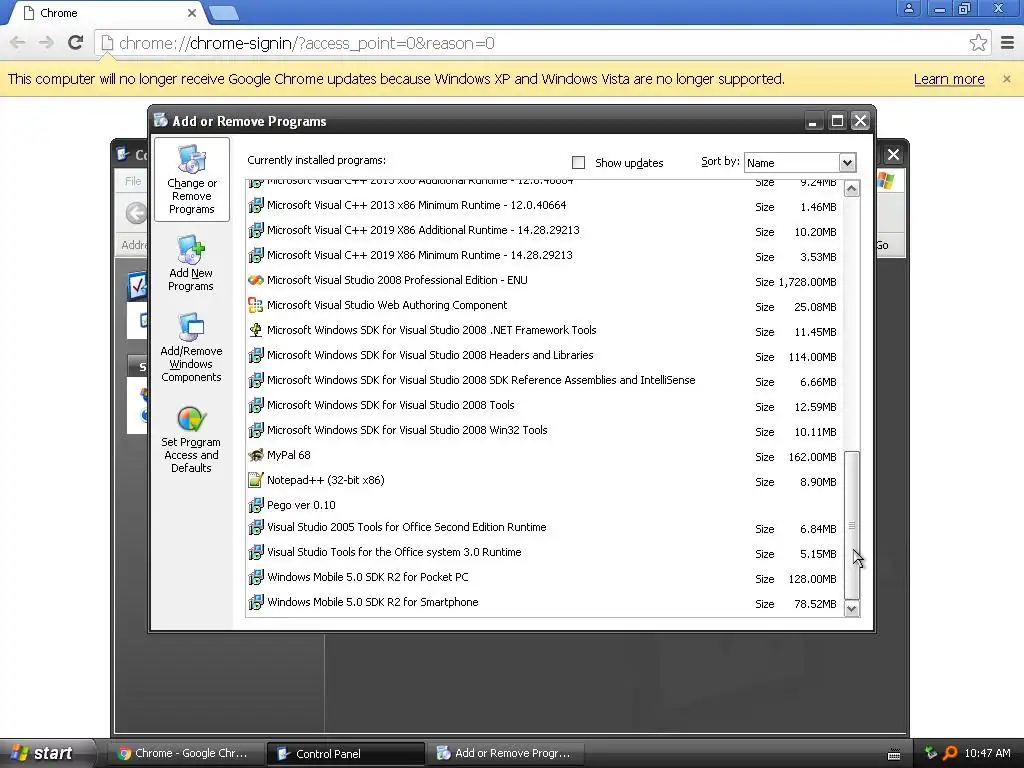Select icon of SDK Headers and Libraries entry

click(x=255, y=355)
